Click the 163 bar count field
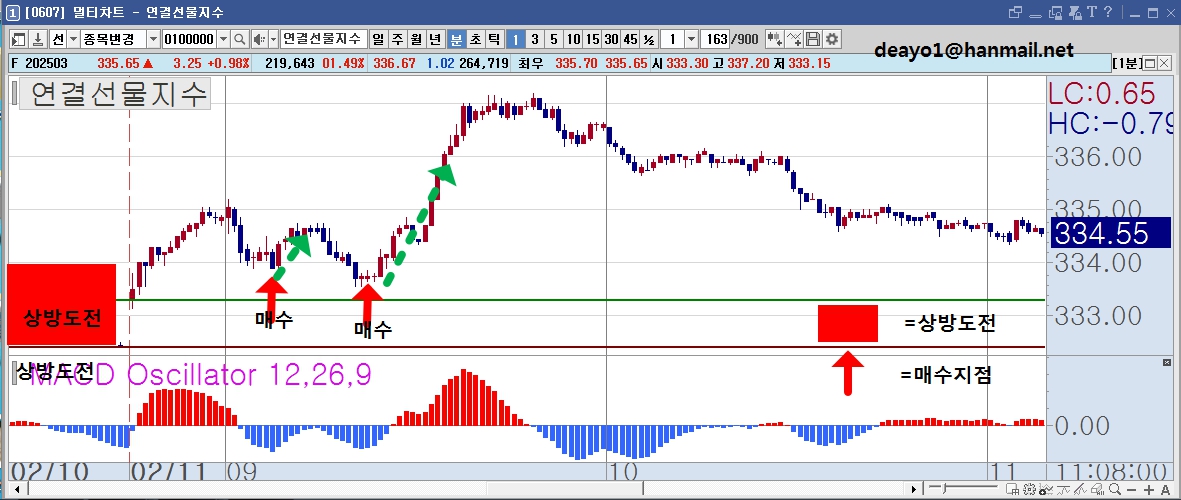Image resolution: width=1181 pixels, height=500 pixels. [x=715, y=39]
